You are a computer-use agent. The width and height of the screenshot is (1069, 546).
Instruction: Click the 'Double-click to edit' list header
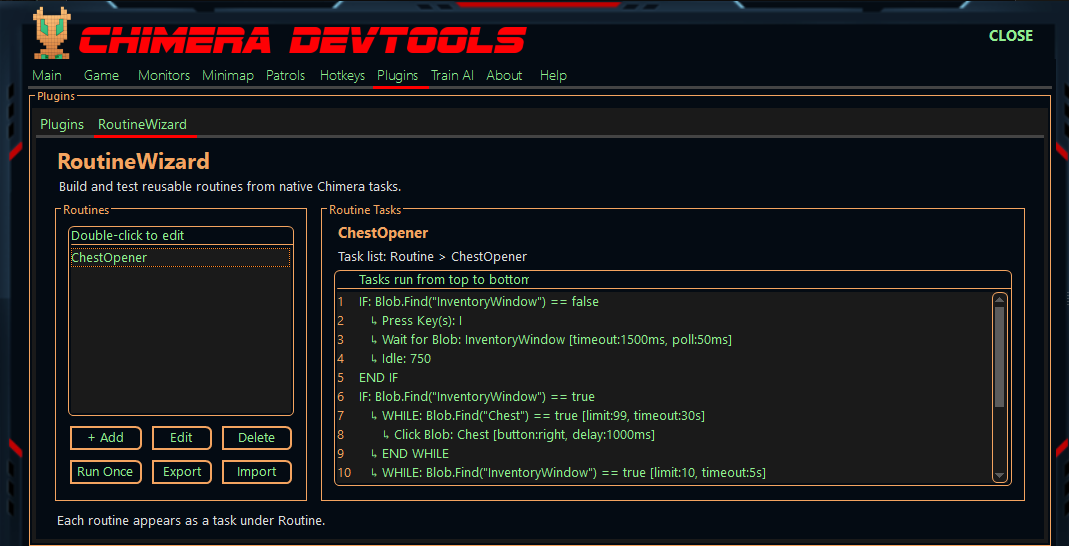(x=181, y=236)
